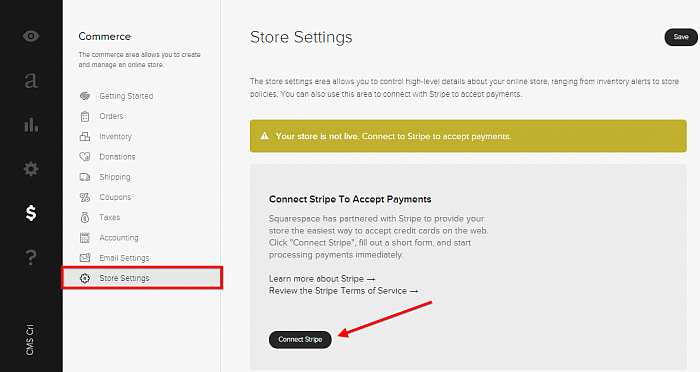Open Learn more about Stripe link
Viewport: 700px width, 372px height.
pyautogui.click(x=322, y=279)
